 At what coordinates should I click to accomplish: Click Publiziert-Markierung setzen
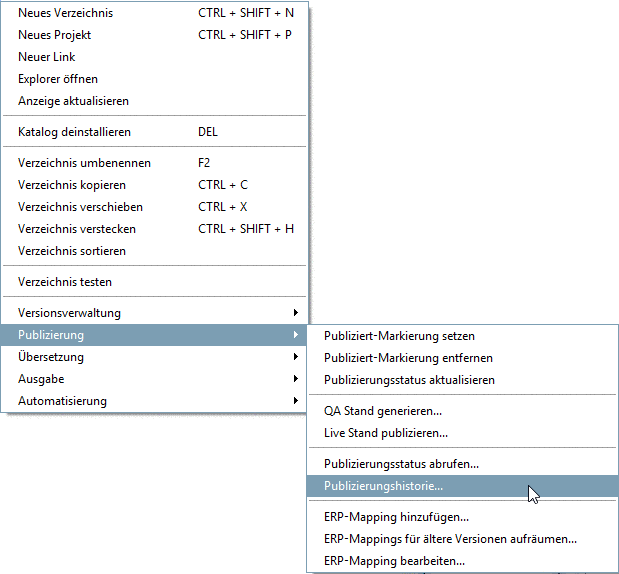(x=399, y=336)
